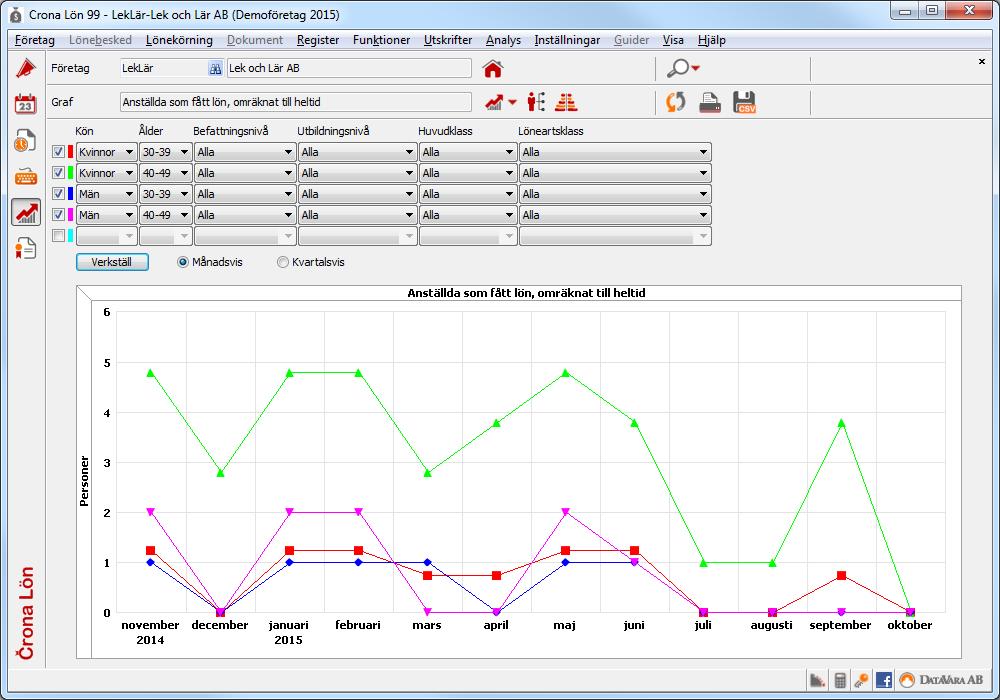
Task: Click the stacked bars pyramid icon
Action: click(566, 102)
